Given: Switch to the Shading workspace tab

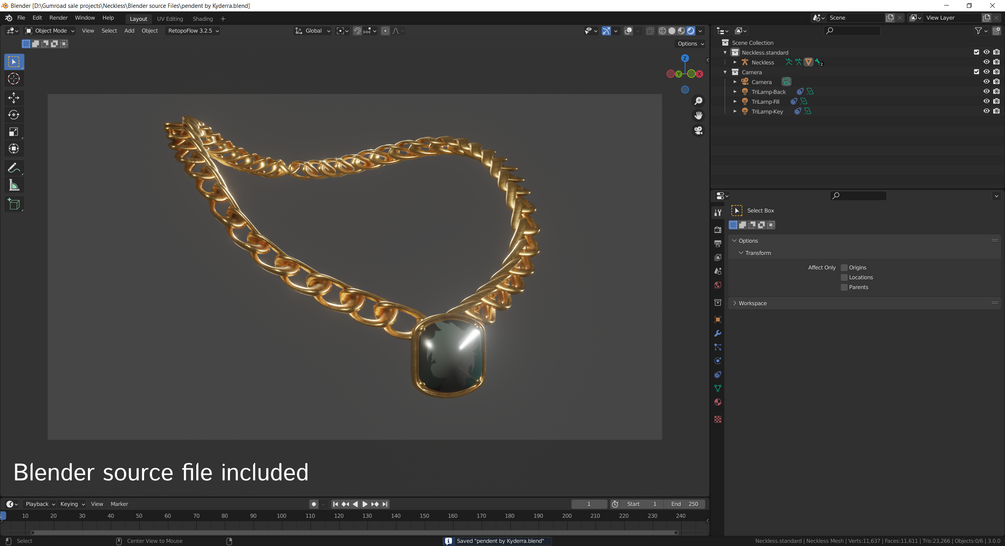Looking at the screenshot, I should tap(203, 19).
